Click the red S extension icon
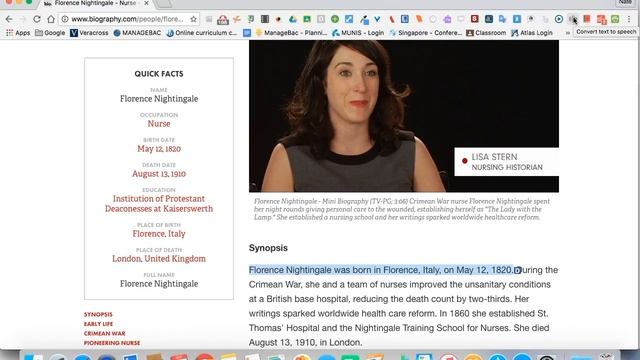The image size is (640, 360). pyautogui.click(x=475, y=19)
